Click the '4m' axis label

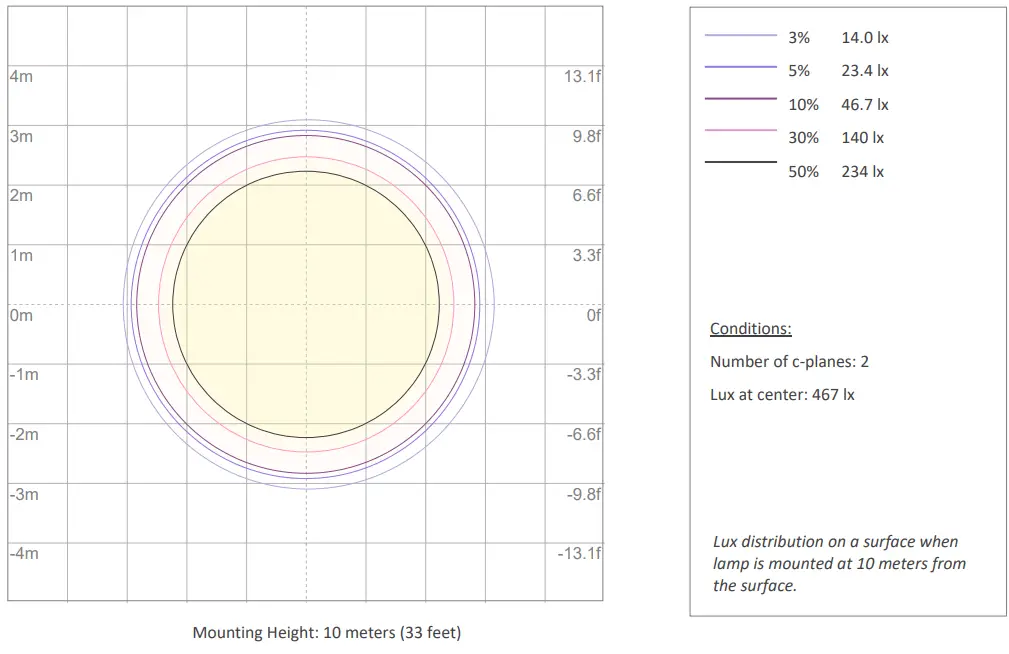pos(21,77)
